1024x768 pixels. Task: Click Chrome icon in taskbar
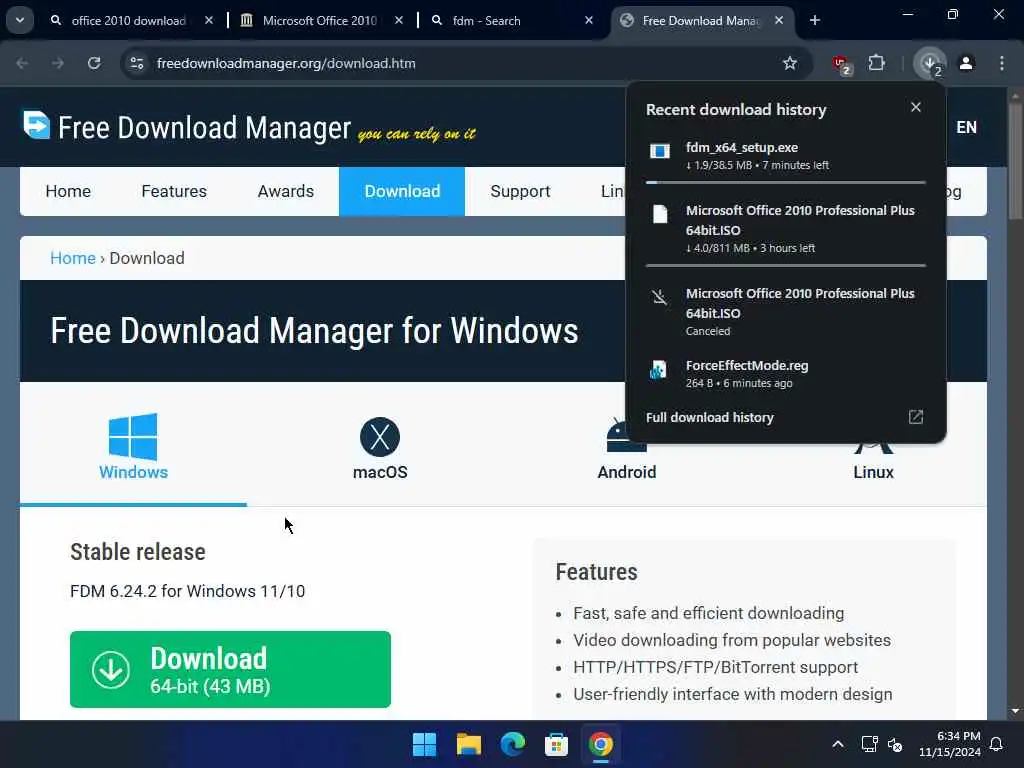coord(600,744)
